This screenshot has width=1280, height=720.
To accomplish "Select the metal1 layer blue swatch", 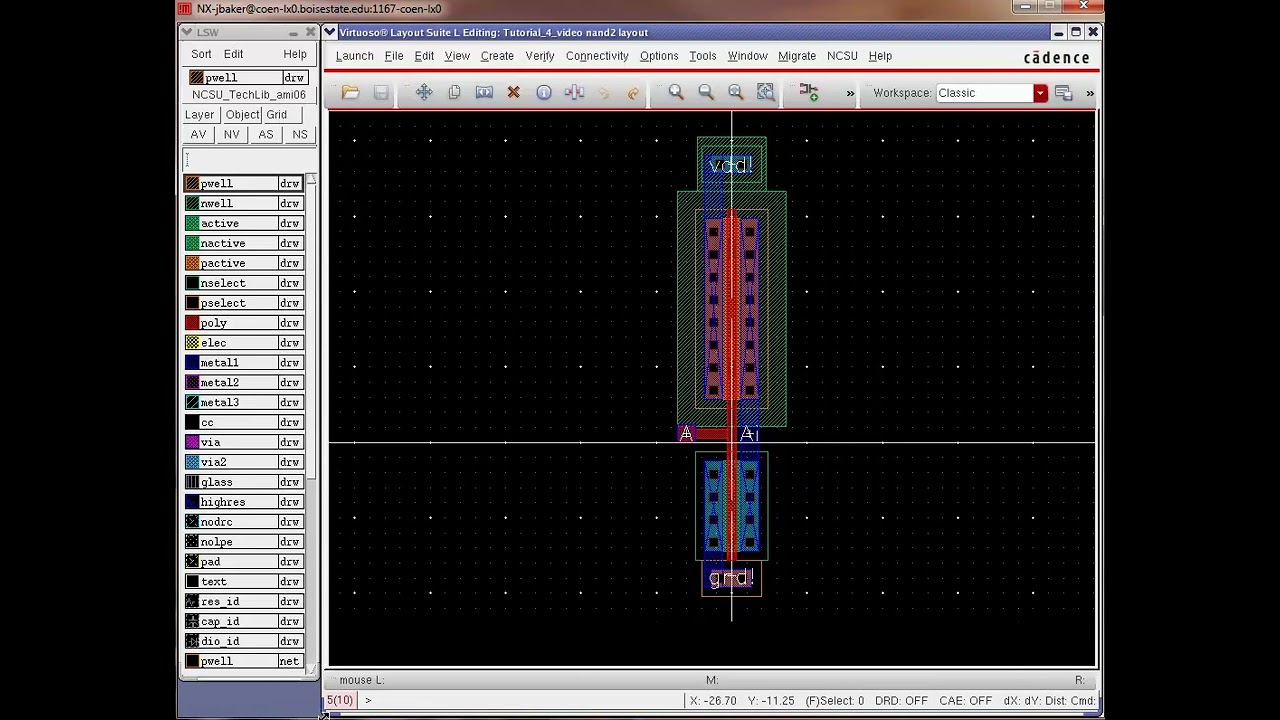I will click(x=192, y=363).
